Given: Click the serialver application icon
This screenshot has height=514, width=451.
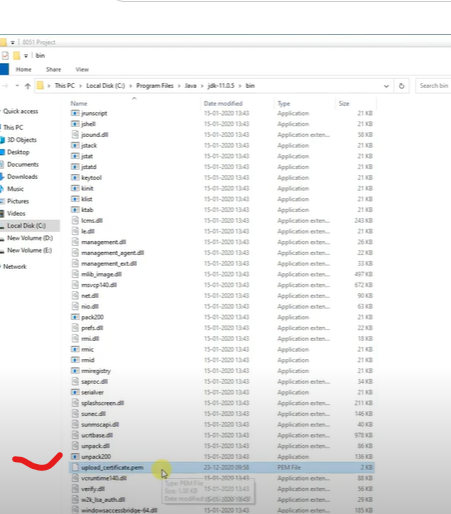Looking at the screenshot, I should (x=75, y=392).
